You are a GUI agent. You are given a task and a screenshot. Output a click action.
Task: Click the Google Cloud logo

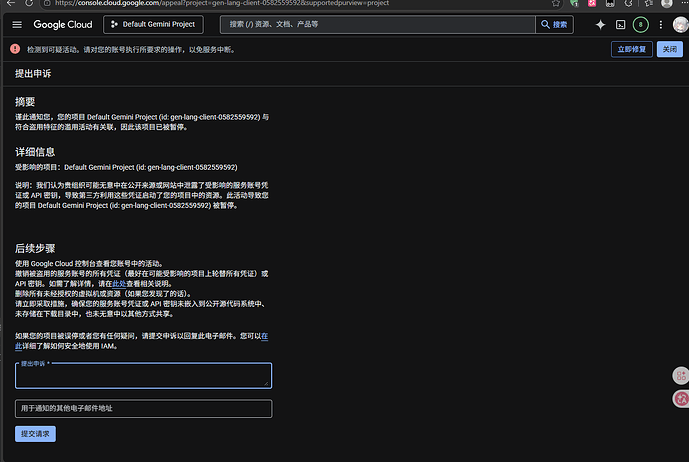point(63,25)
